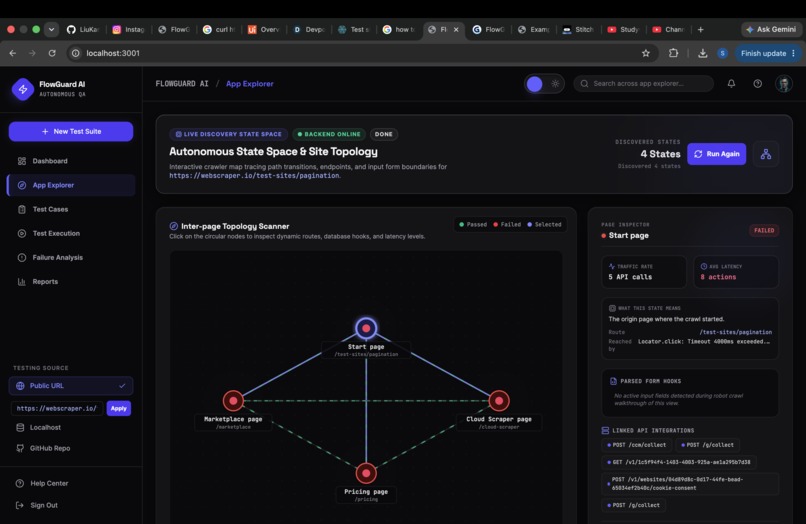
Task: Click Ask Gemini button
Action: pyautogui.click(x=771, y=29)
